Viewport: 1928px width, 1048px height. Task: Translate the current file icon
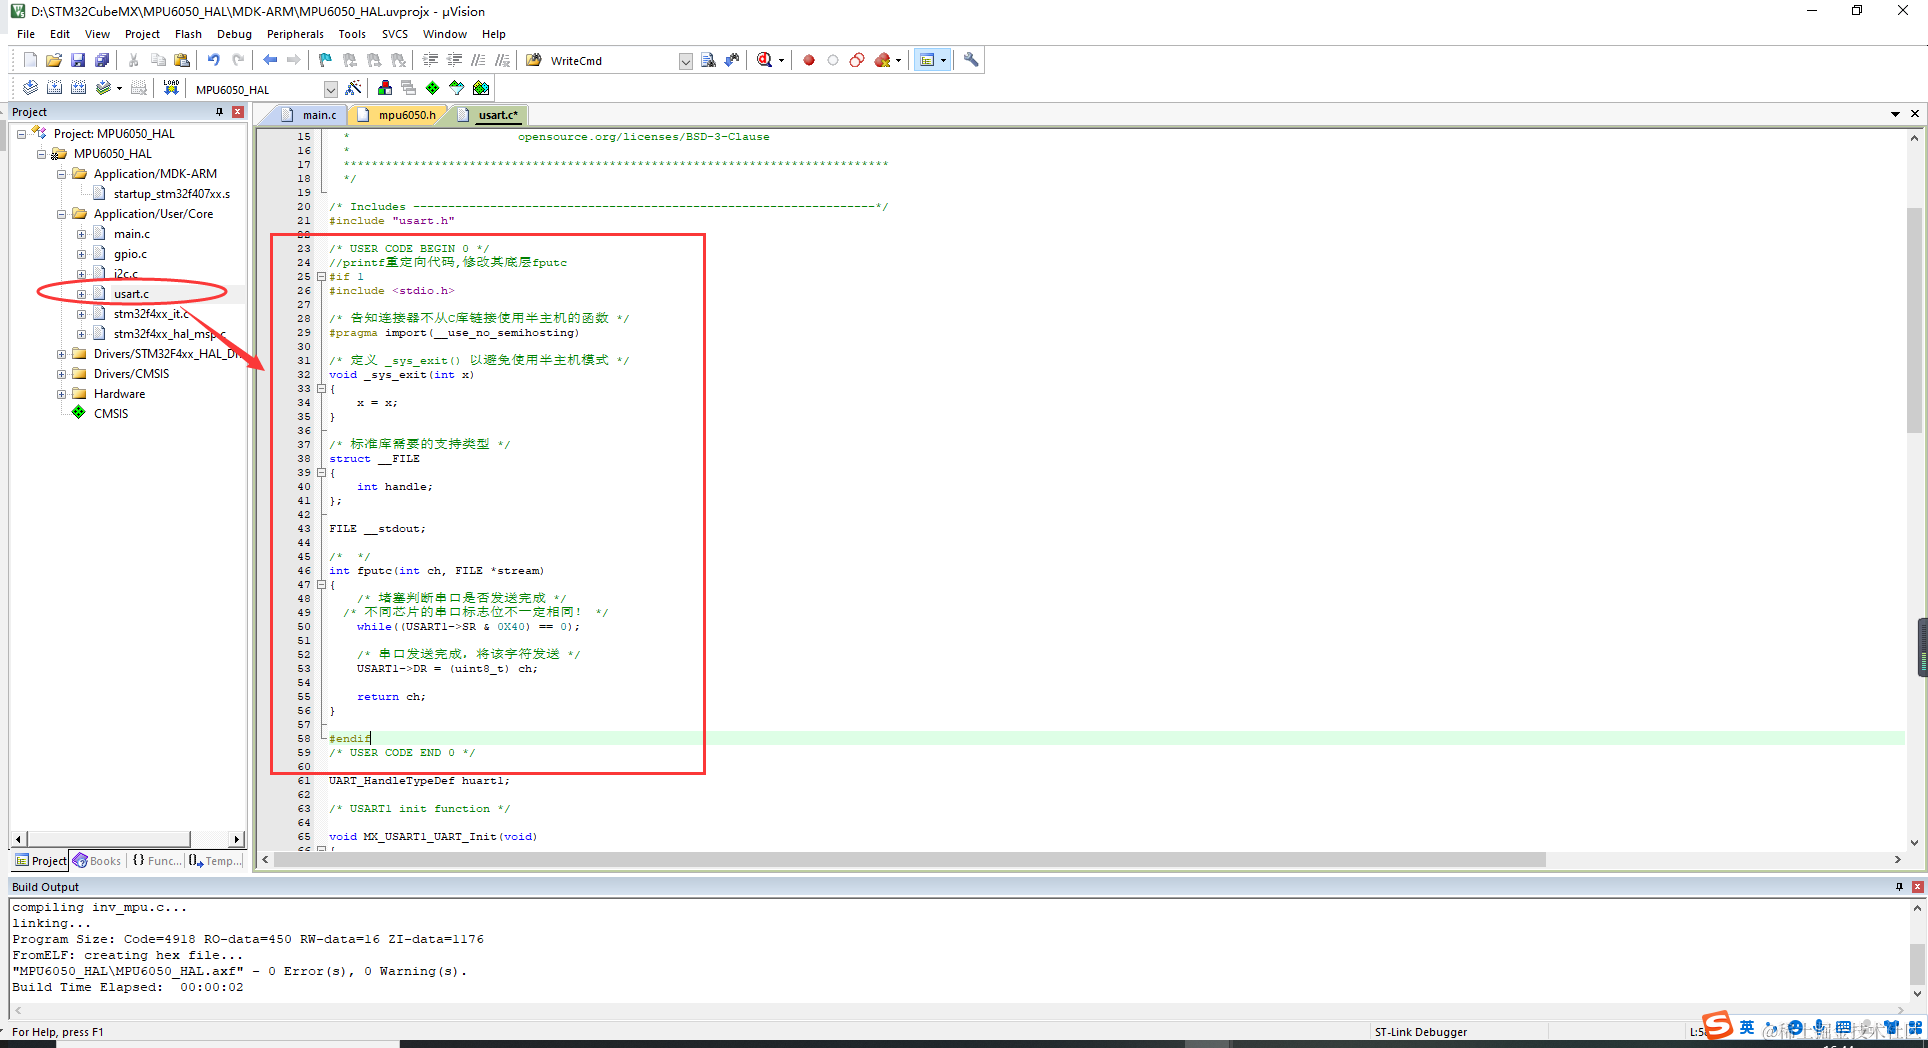pyautogui.click(x=30, y=88)
